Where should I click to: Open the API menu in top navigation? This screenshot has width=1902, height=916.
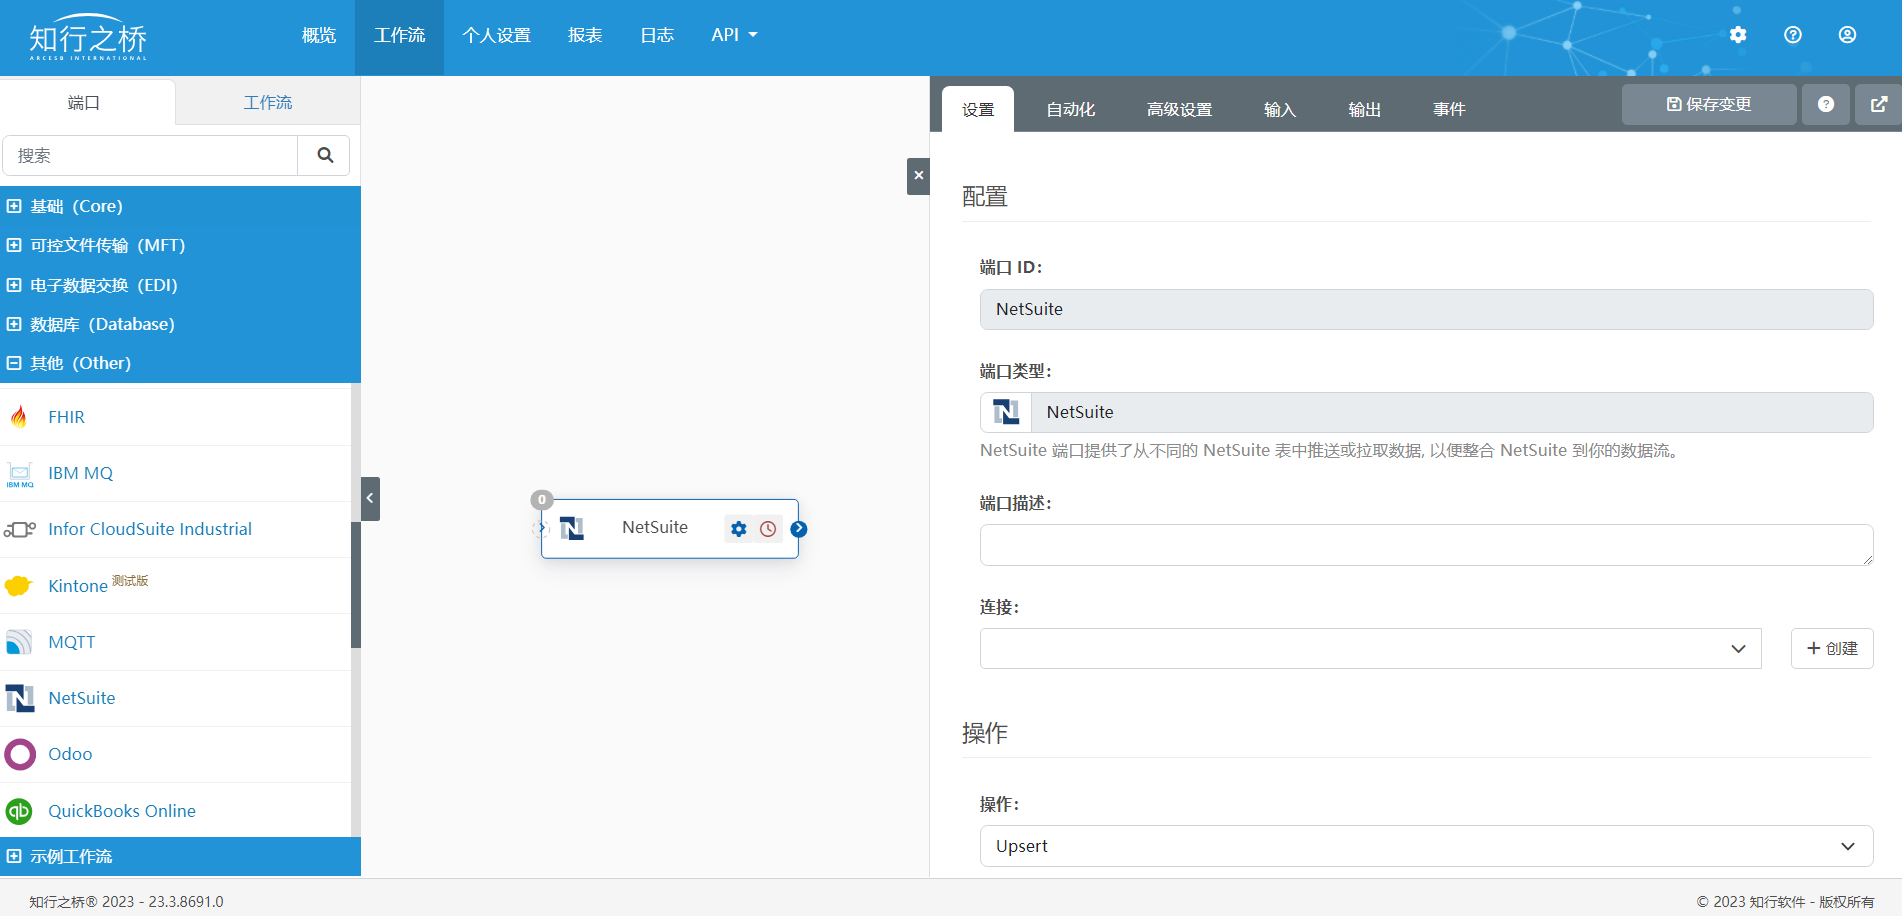(x=734, y=35)
